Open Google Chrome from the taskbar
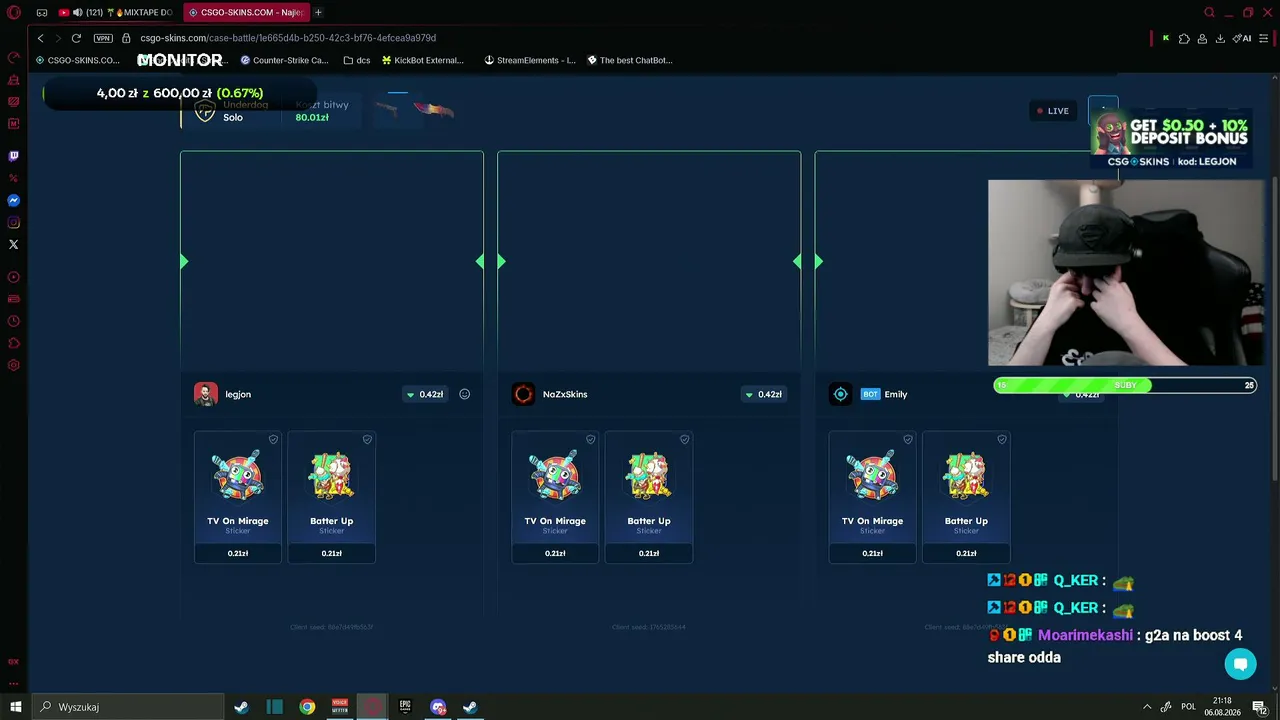This screenshot has height=720, width=1280. coord(307,707)
